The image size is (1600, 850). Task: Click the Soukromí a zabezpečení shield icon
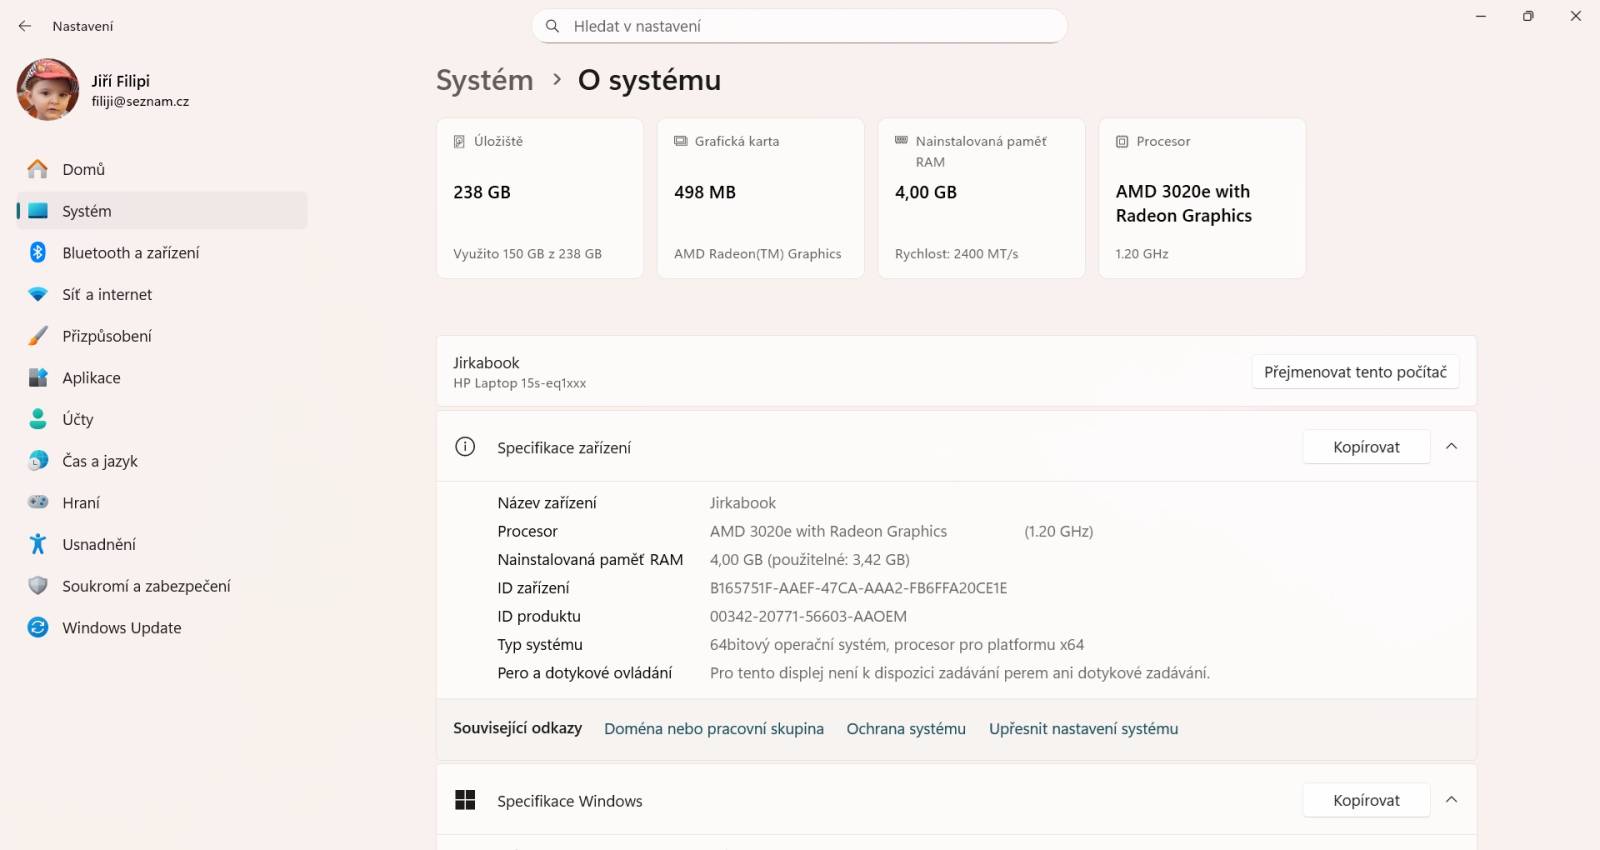(38, 586)
